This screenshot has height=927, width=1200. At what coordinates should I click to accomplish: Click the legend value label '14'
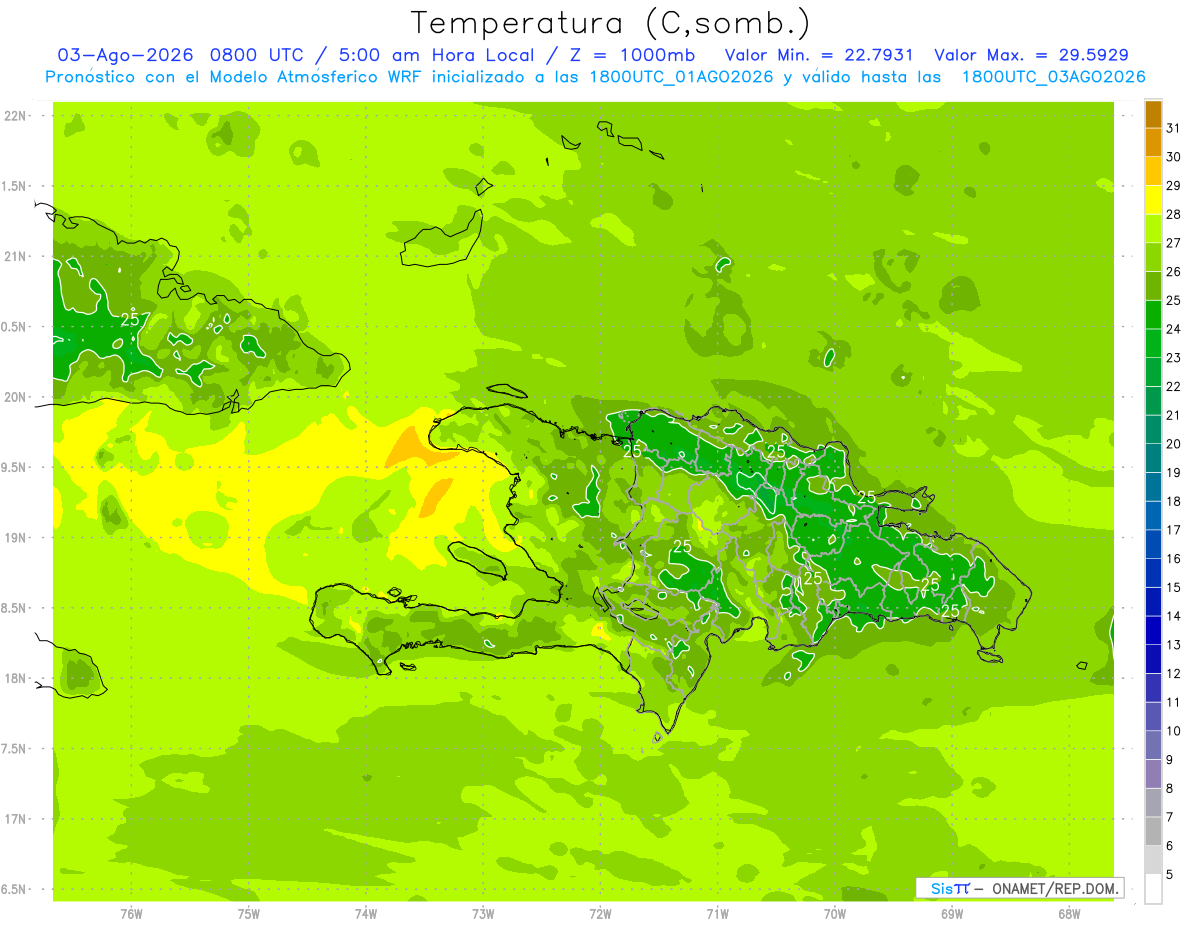pos(1173,616)
